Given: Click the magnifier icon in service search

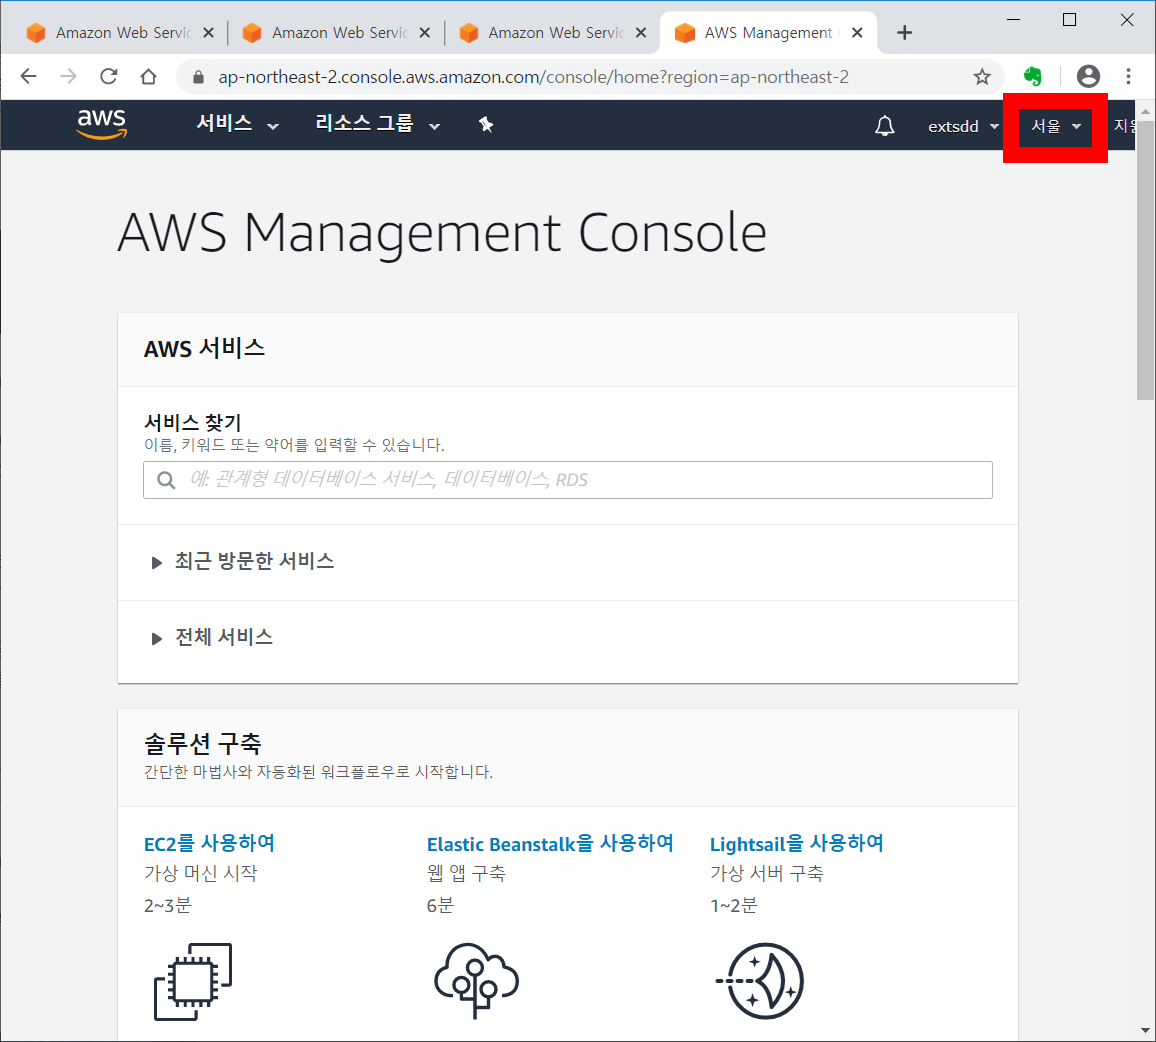Looking at the screenshot, I should 166,481.
